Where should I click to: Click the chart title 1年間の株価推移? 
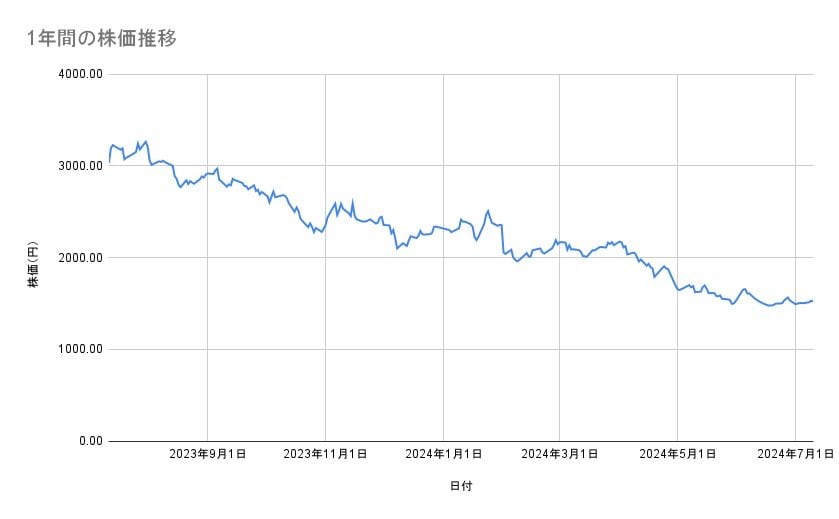101,39
